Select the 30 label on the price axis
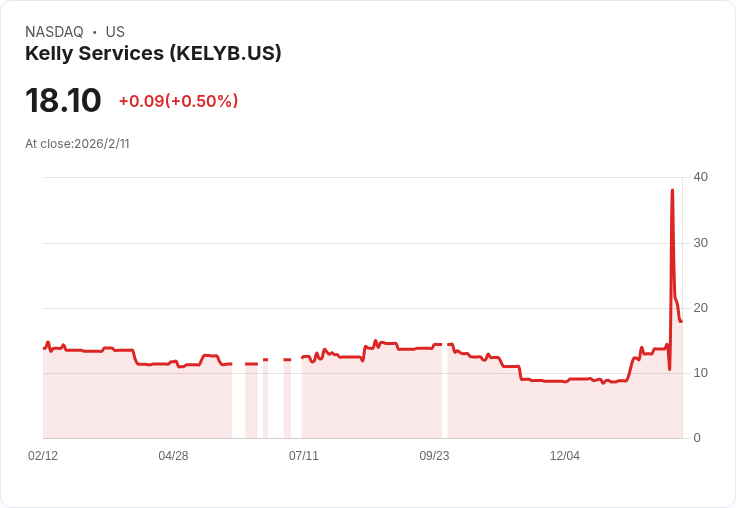736x508 pixels. [x=700, y=243]
